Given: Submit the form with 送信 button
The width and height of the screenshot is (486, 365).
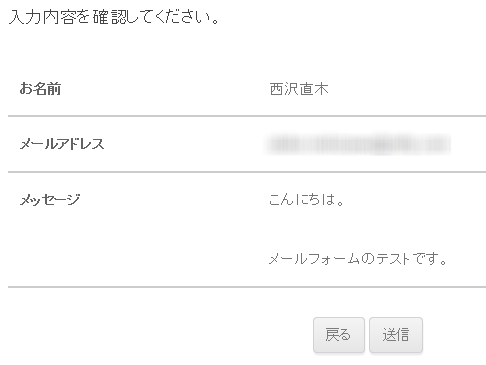Looking at the screenshot, I should click(x=396, y=335).
